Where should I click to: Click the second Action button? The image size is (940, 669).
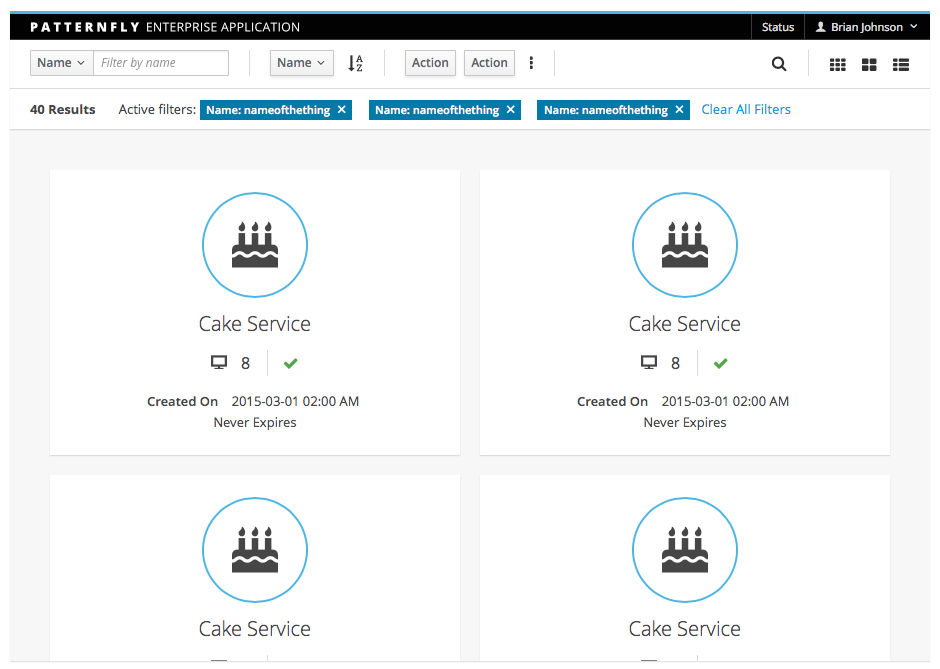click(489, 63)
